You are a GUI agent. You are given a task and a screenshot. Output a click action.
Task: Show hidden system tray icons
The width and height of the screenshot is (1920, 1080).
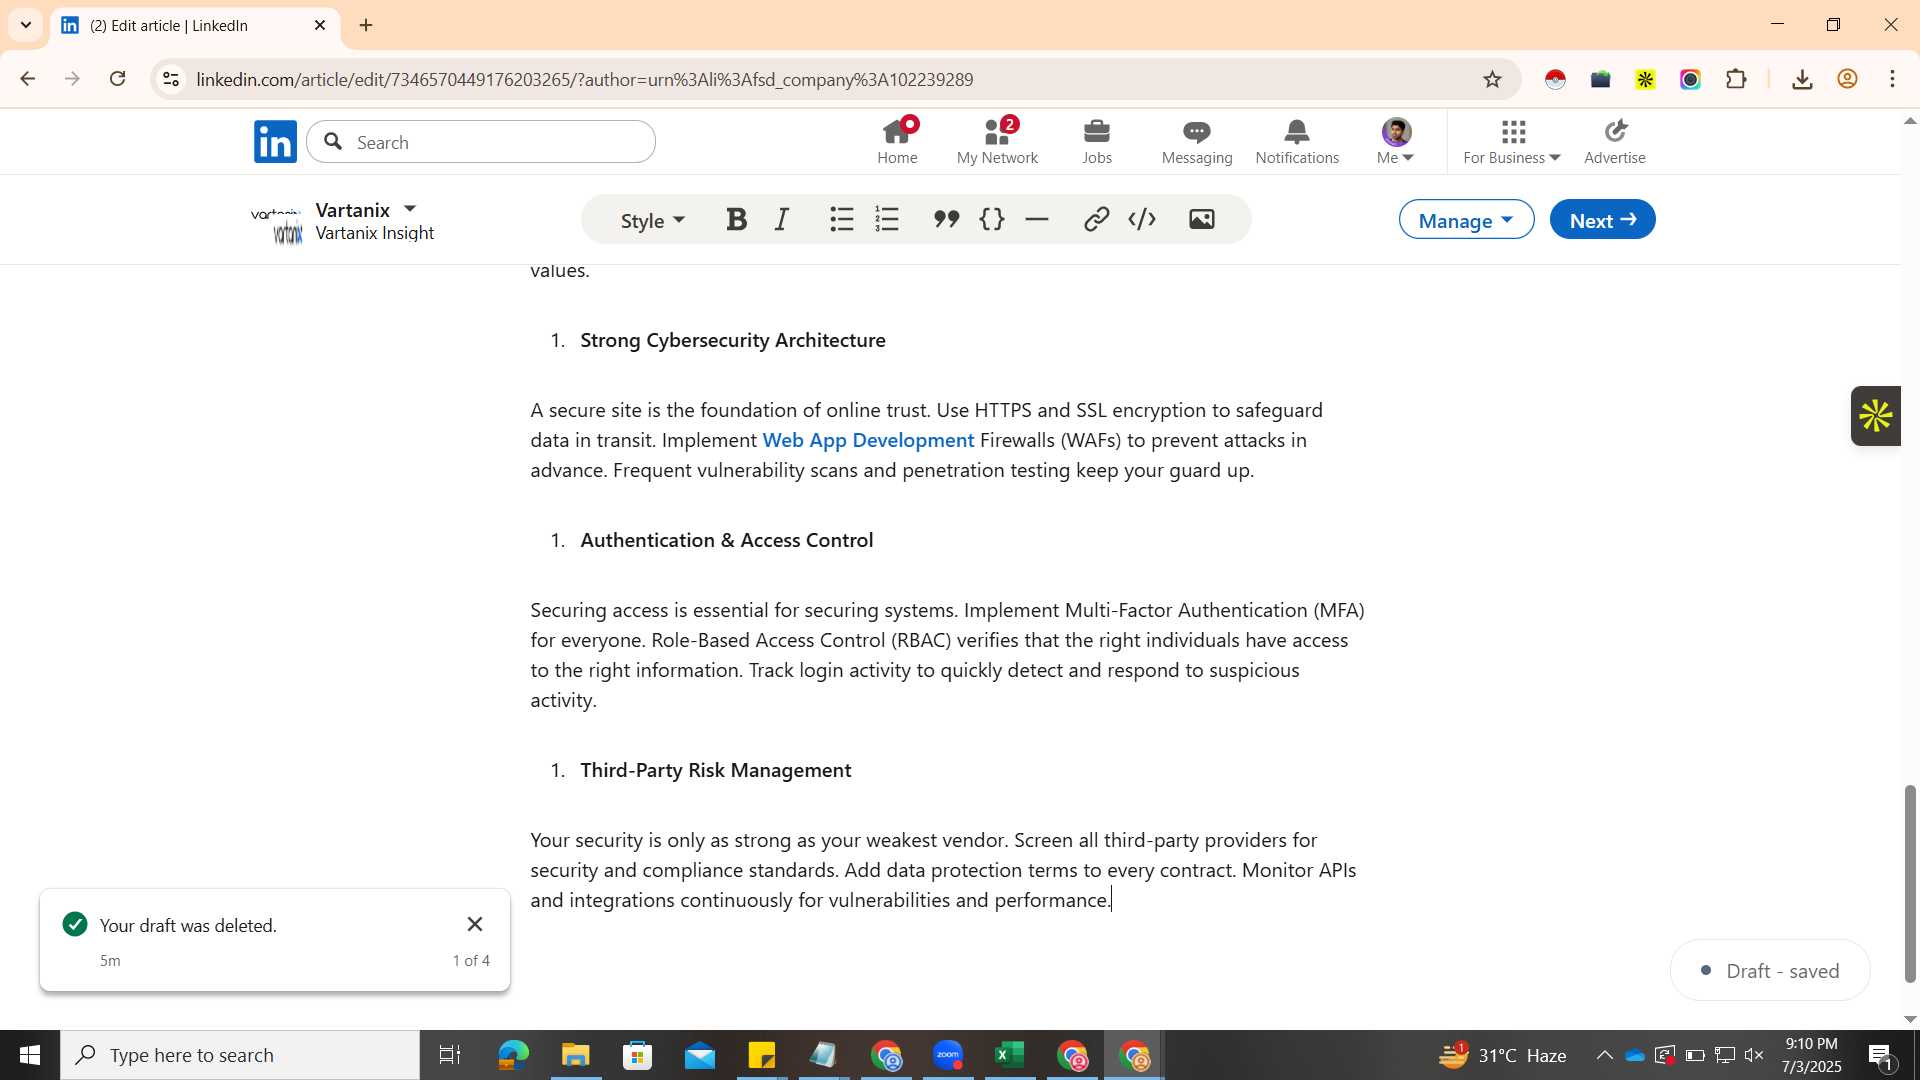1604,1055
